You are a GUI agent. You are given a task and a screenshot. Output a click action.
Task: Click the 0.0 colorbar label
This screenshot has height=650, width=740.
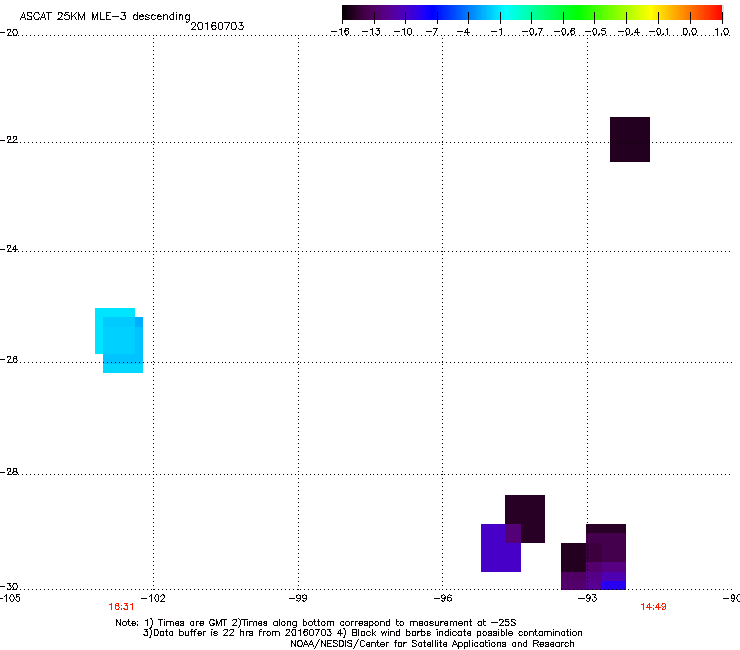point(690,32)
